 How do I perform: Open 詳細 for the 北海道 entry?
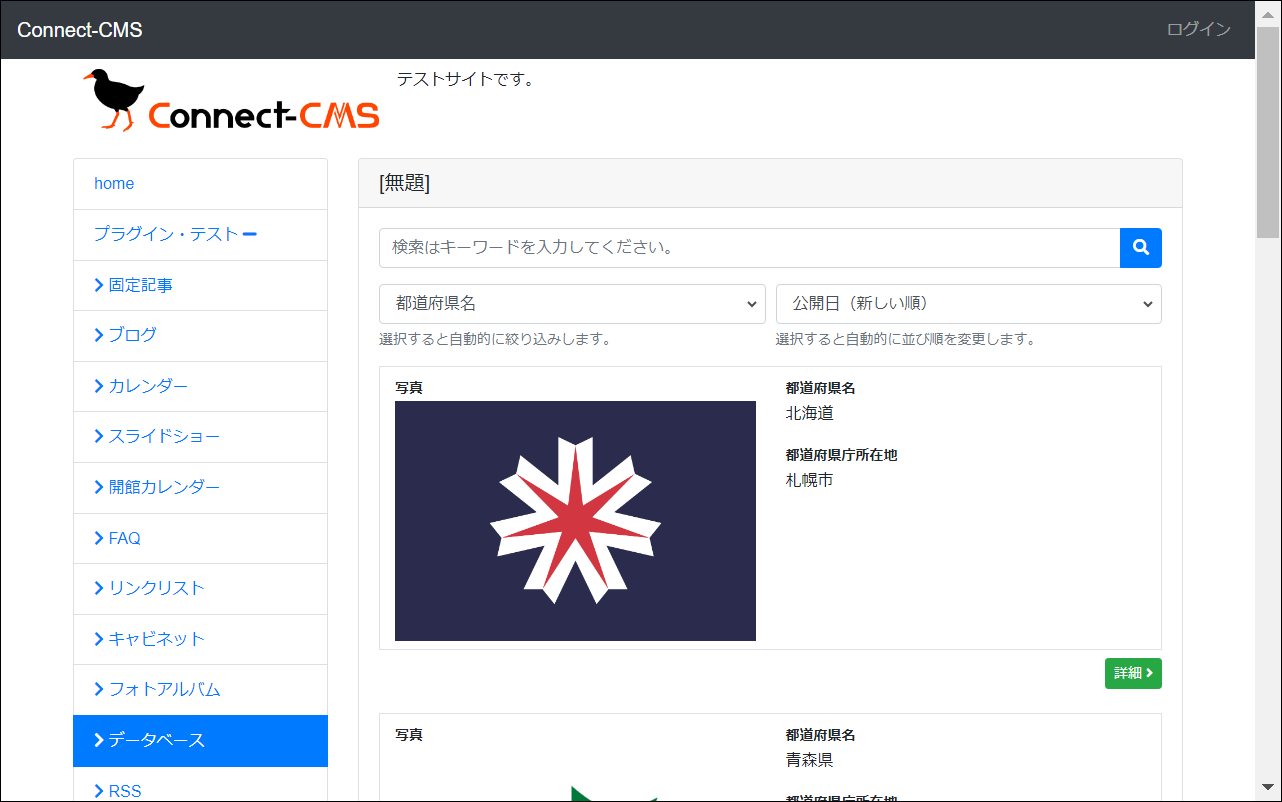coord(1133,674)
